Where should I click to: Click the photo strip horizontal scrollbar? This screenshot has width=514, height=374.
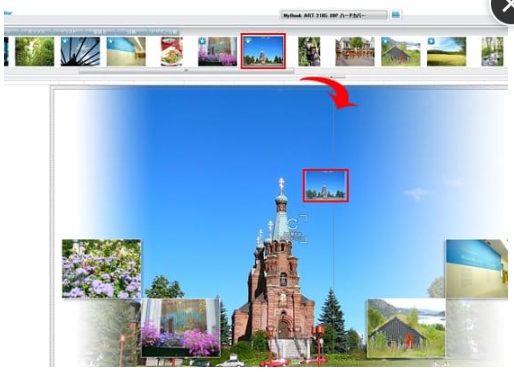[x=186, y=70]
